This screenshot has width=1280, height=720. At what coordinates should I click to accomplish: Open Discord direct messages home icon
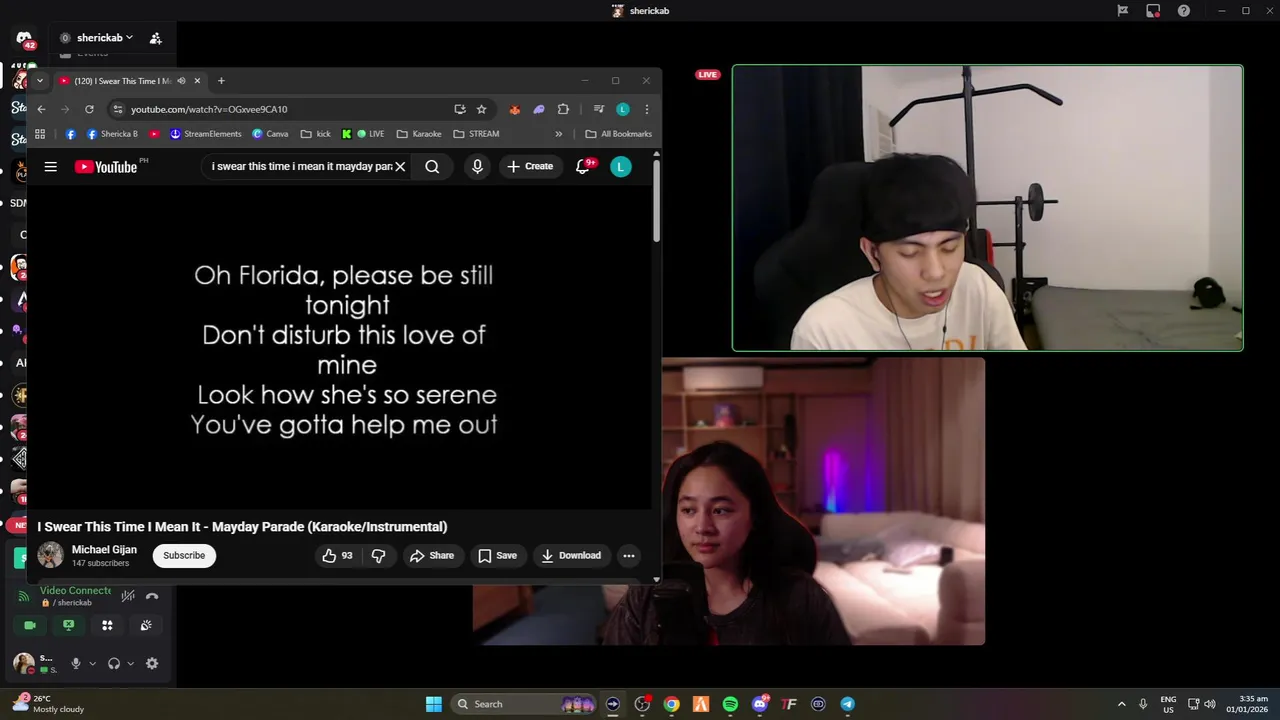tap(24, 39)
